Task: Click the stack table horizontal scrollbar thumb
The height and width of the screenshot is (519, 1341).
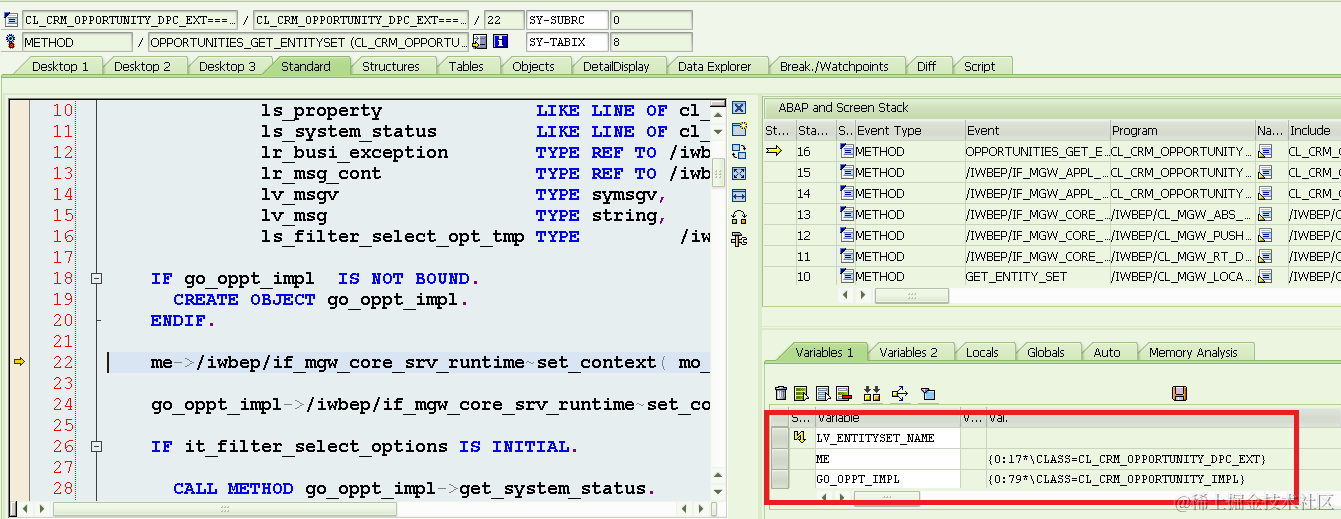Action: pos(911,296)
